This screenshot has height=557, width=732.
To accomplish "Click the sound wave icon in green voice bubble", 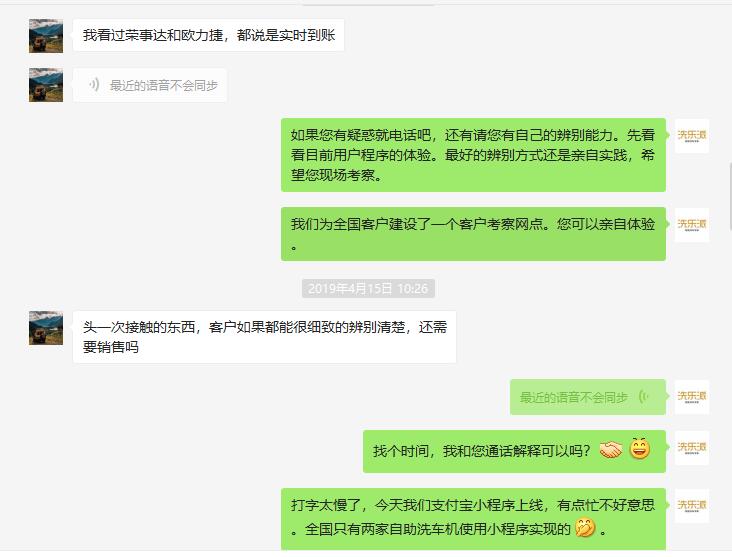I will click(x=644, y=397).
